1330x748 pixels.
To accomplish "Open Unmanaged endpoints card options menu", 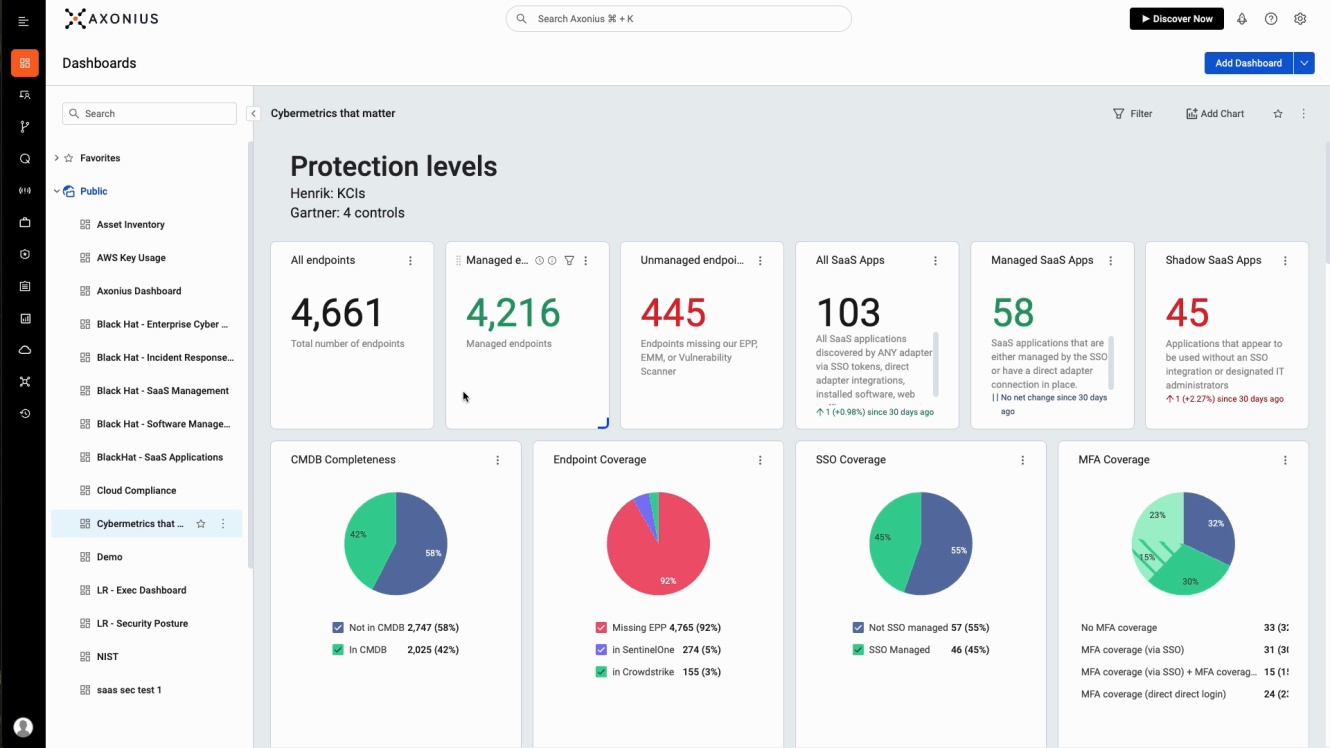I will click(x=760, y=261).
